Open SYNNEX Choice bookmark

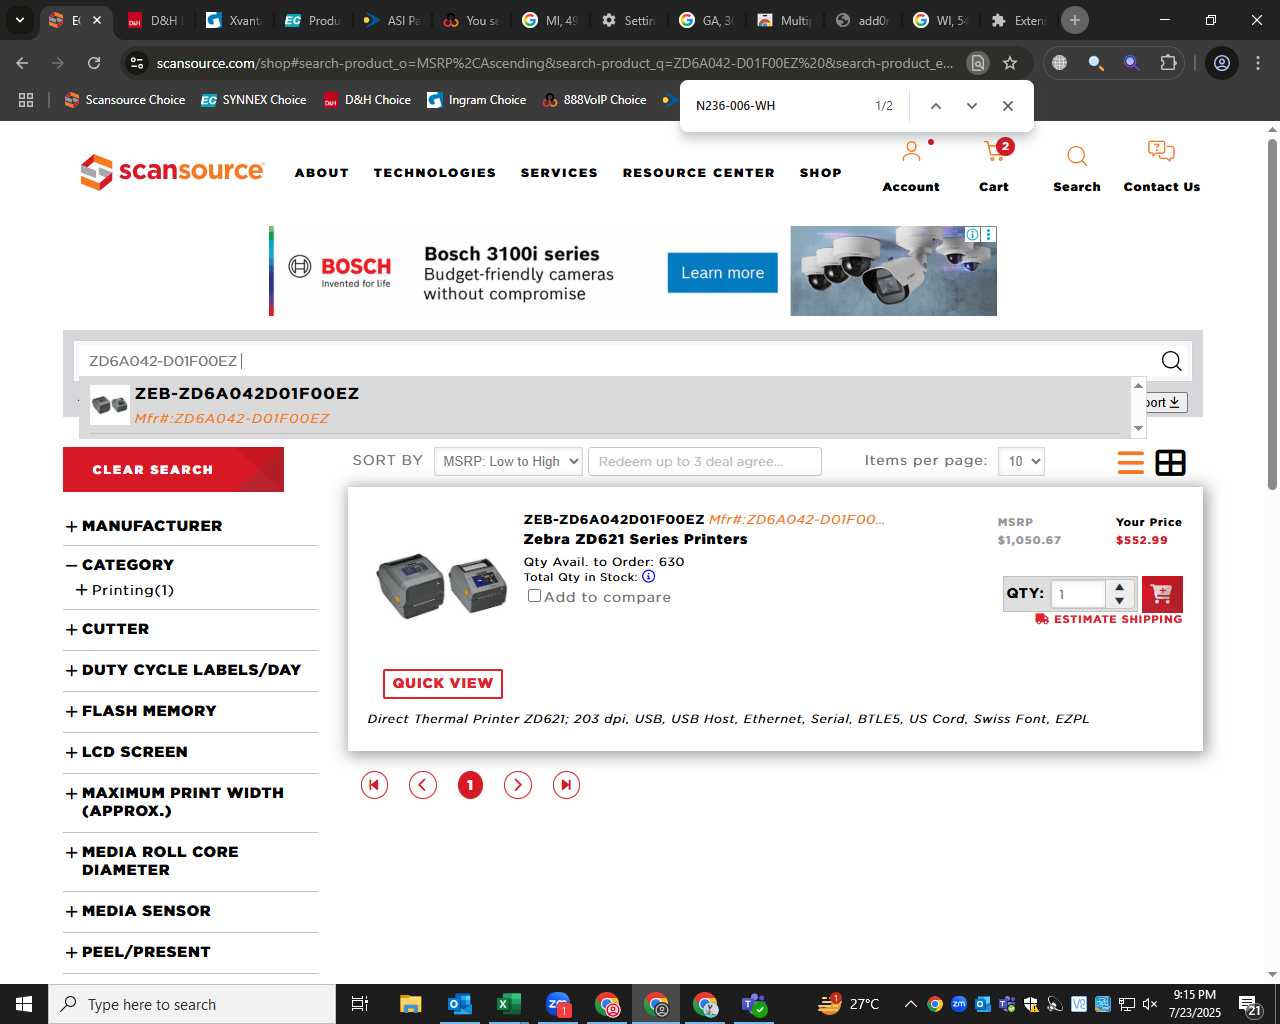tap(254, 100)
